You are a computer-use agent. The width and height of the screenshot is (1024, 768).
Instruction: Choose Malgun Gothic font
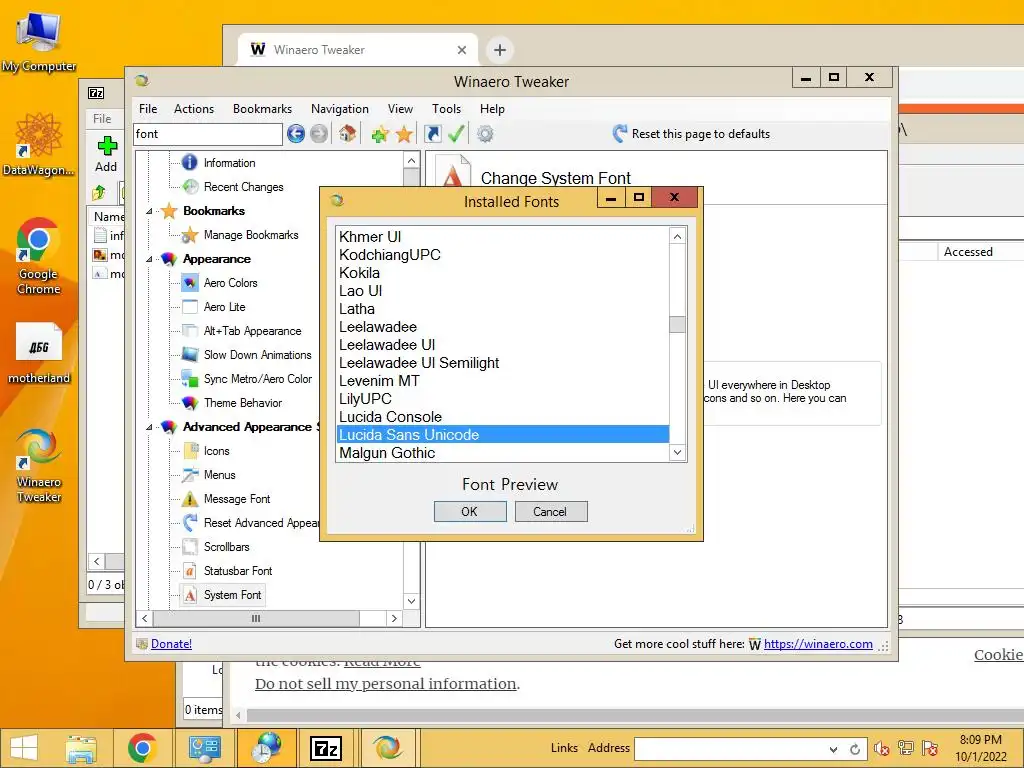(502, 453)
